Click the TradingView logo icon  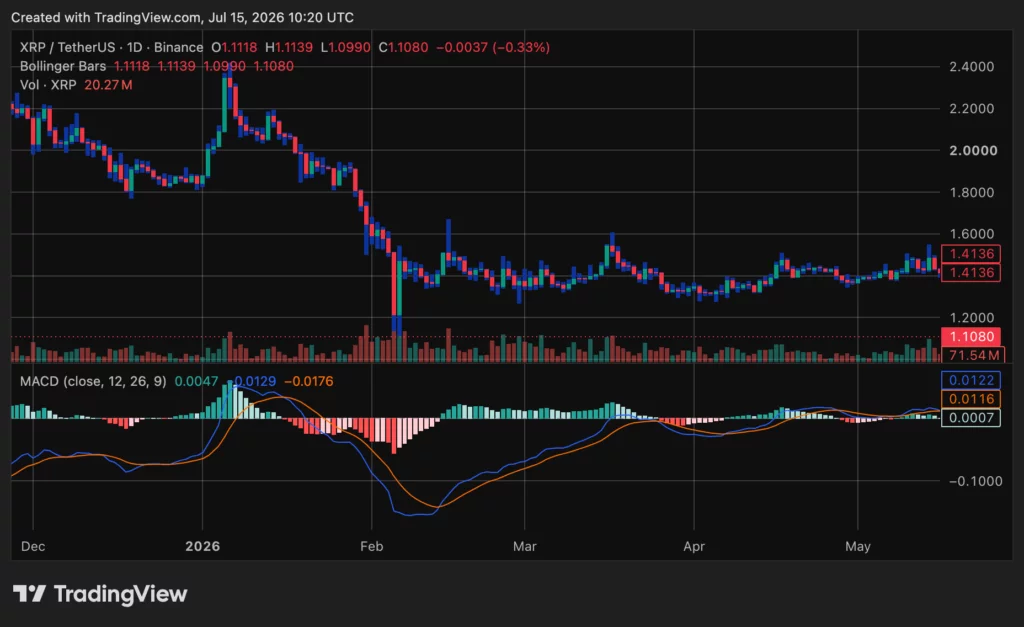(x=29, y=594)
